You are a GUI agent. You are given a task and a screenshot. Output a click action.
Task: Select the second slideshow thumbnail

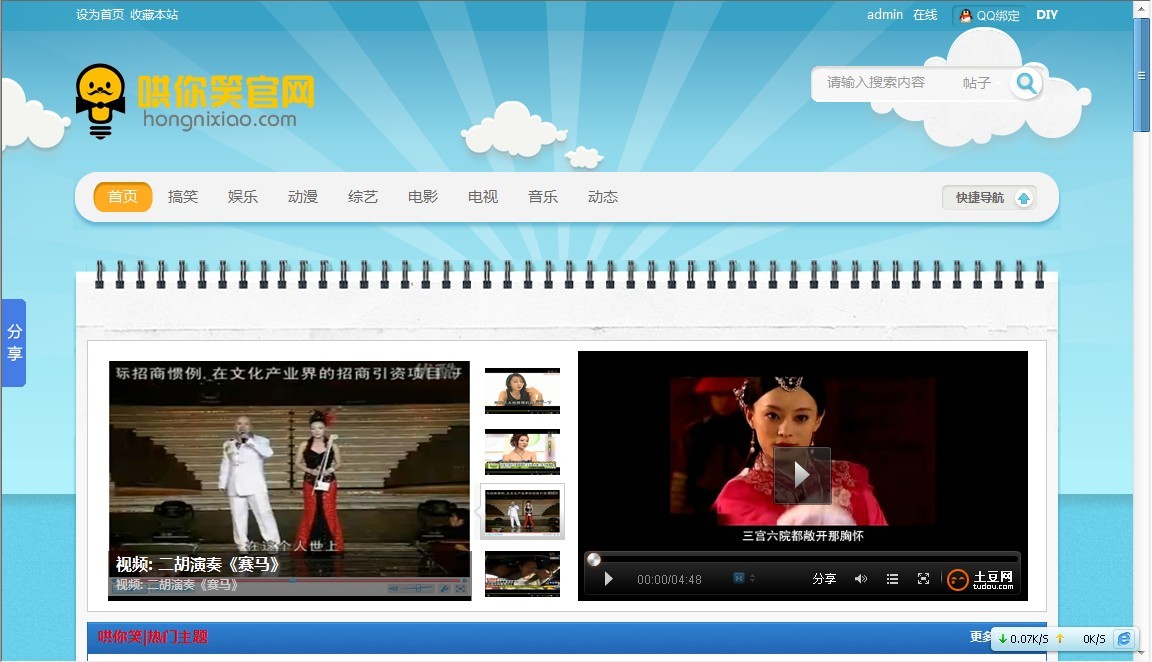(522, 452)
